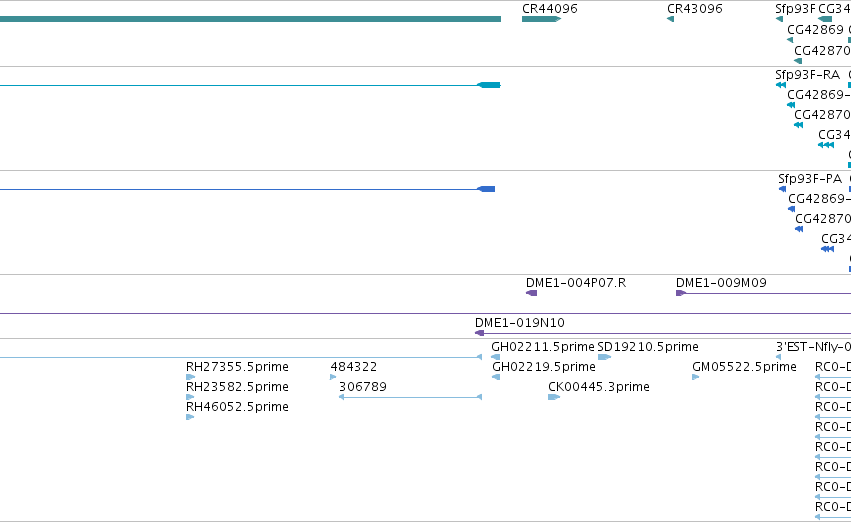Click the CR43096 small arrow glyph
This screenshot has height=522, width=851.
click(x=670, y=19)
